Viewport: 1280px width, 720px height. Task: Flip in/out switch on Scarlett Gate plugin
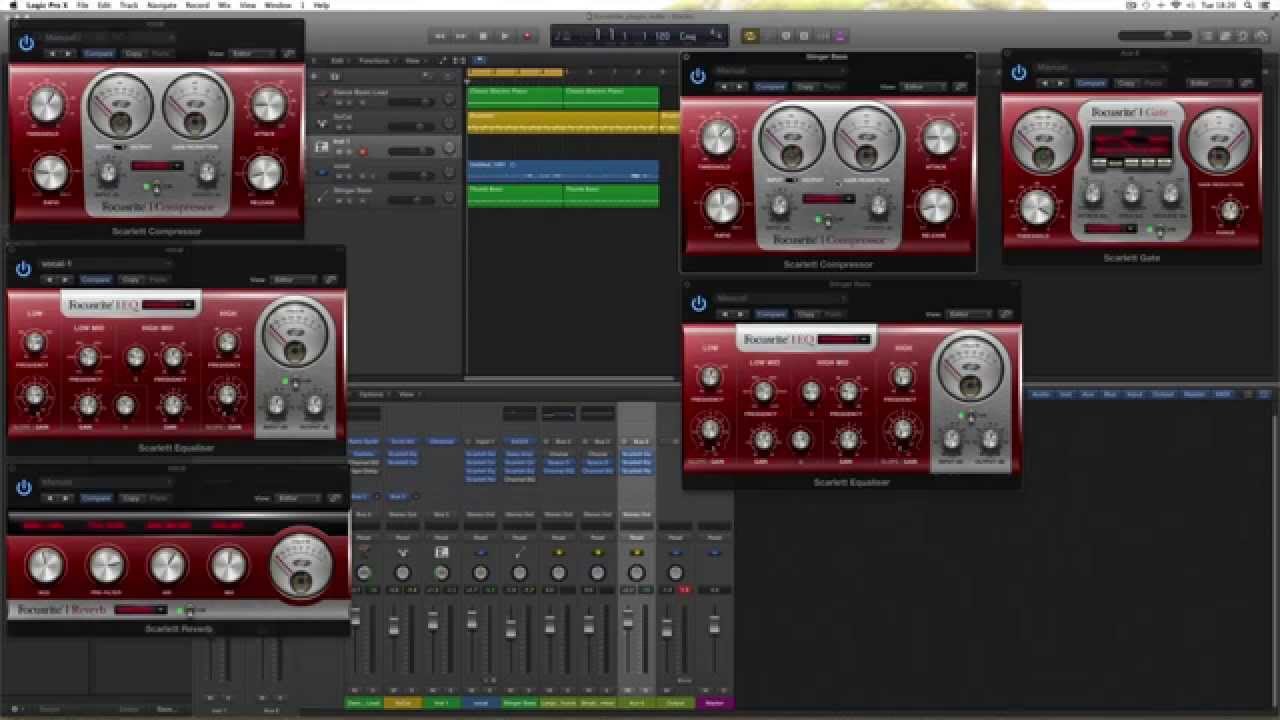[1159, 230]
